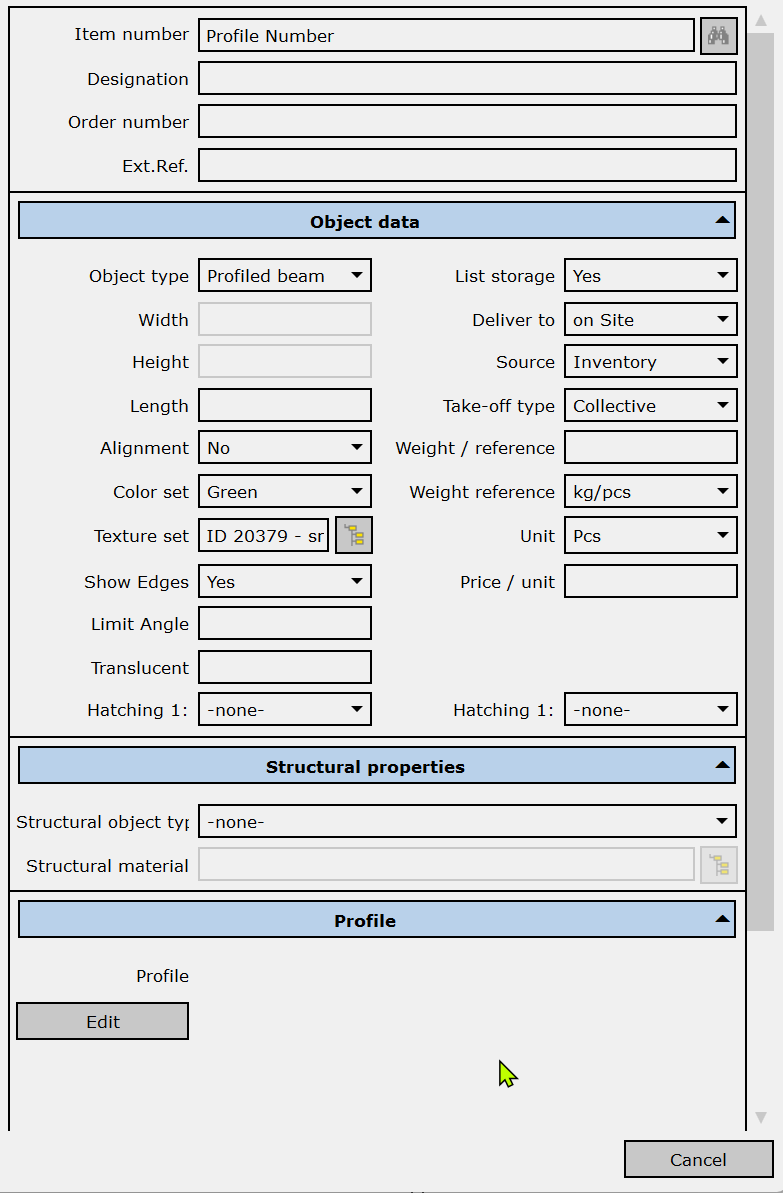This screenshot has width=783, height=1193.
Task: Toggle the Show Edges dropdown
Action: [x=285, y=582]
